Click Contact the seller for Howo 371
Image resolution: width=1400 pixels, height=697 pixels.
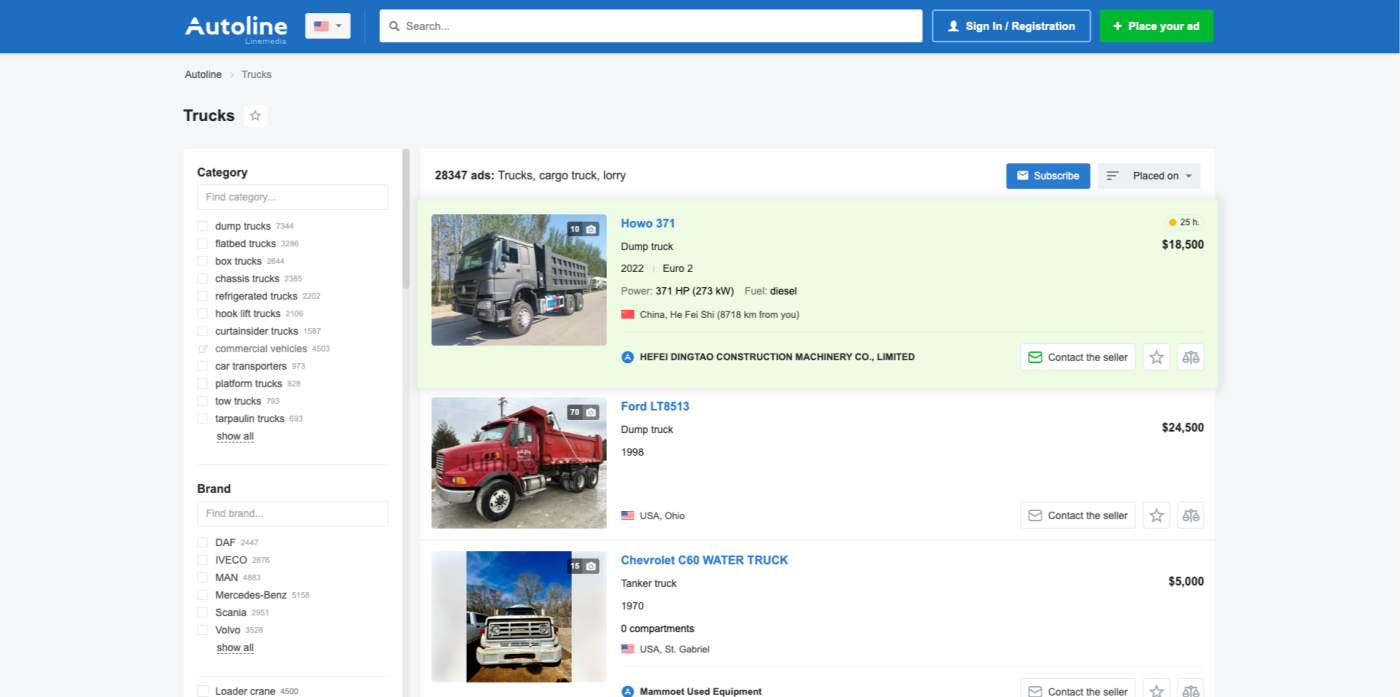pyautogui.click(x=1078, y=357)
